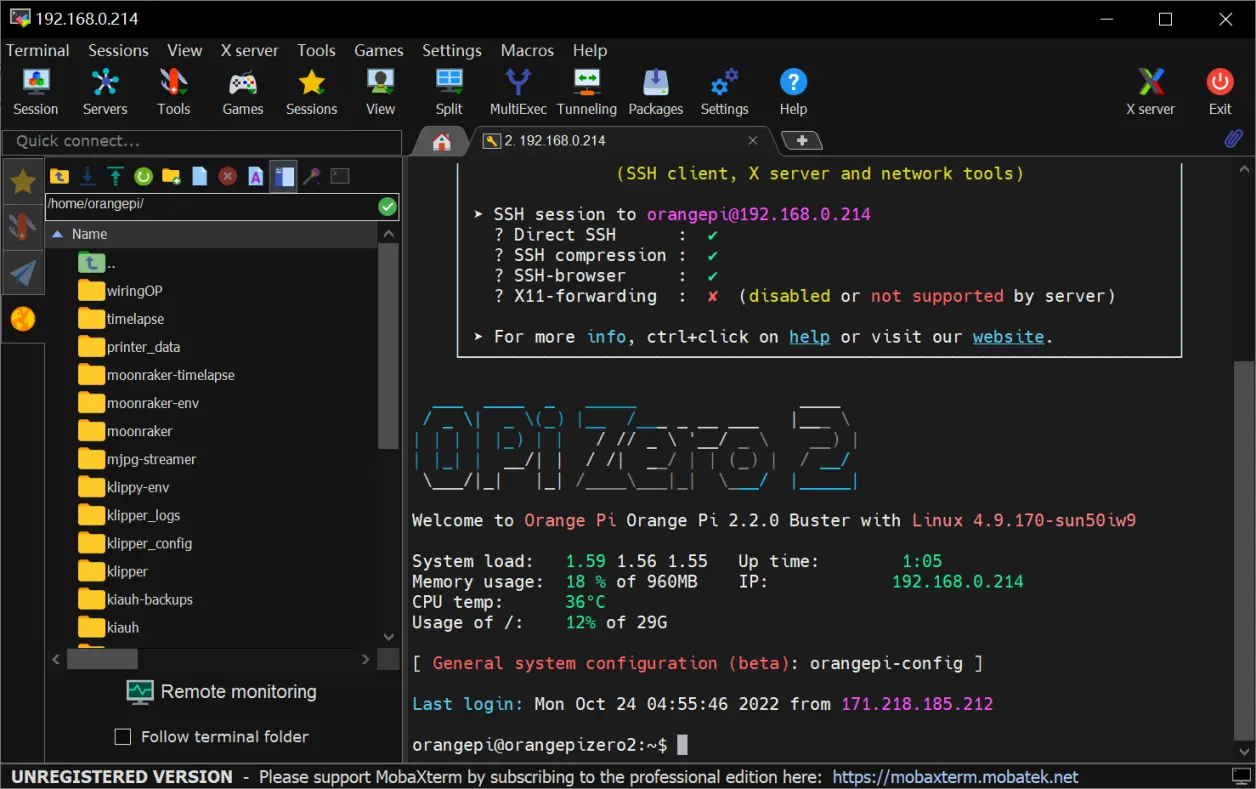This screenshot has width=1256, height=789.
Task: Click the Remote monitoring button
Action: coord(221,692)
